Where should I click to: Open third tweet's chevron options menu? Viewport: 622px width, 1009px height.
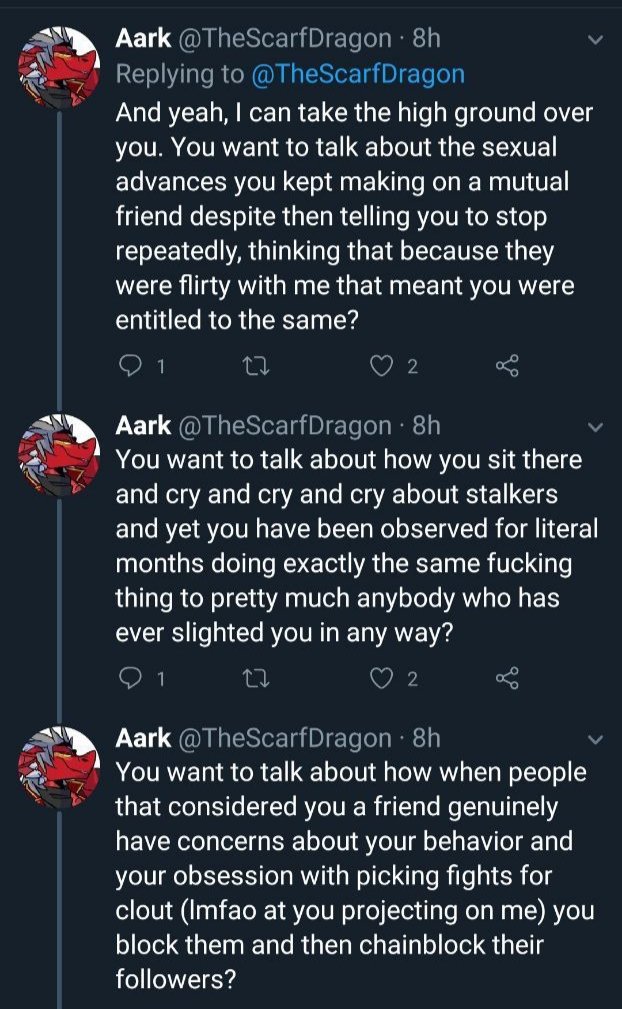596,740
